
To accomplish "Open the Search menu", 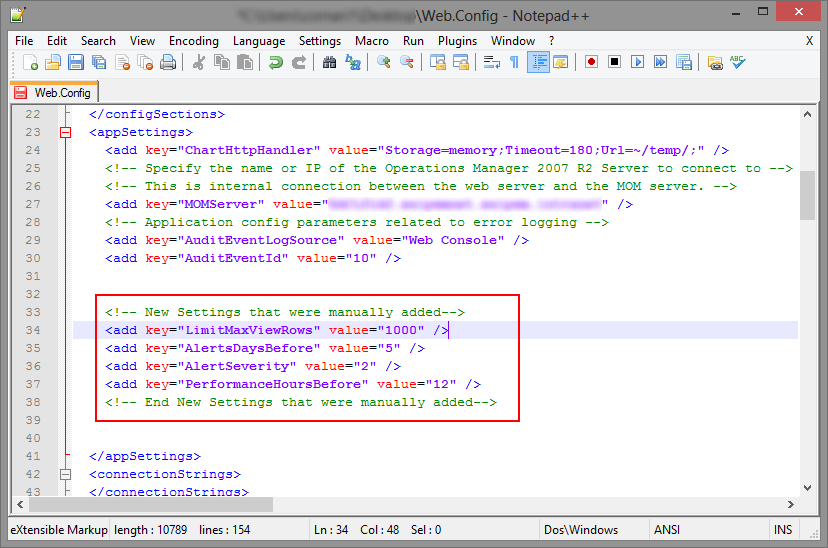I will [x=98, y=41].
